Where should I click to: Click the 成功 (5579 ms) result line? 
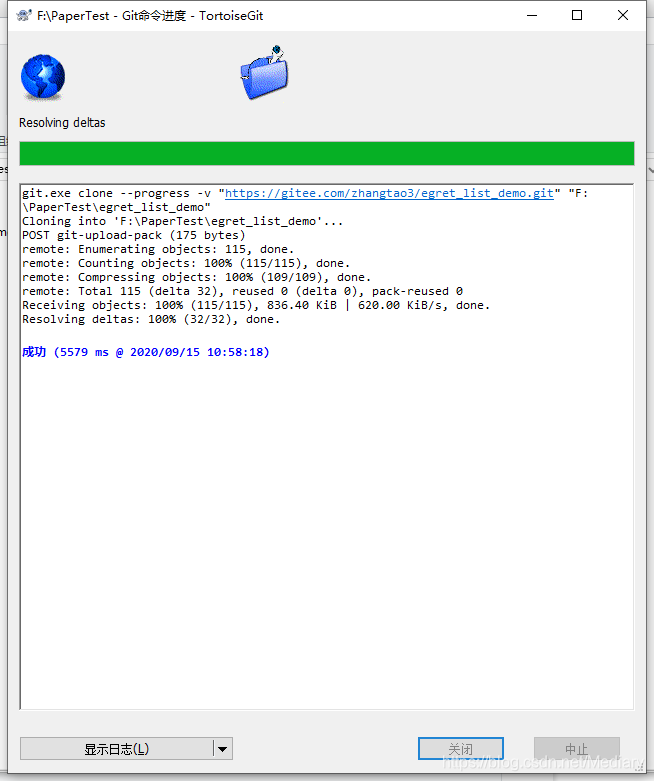point(145,352)
